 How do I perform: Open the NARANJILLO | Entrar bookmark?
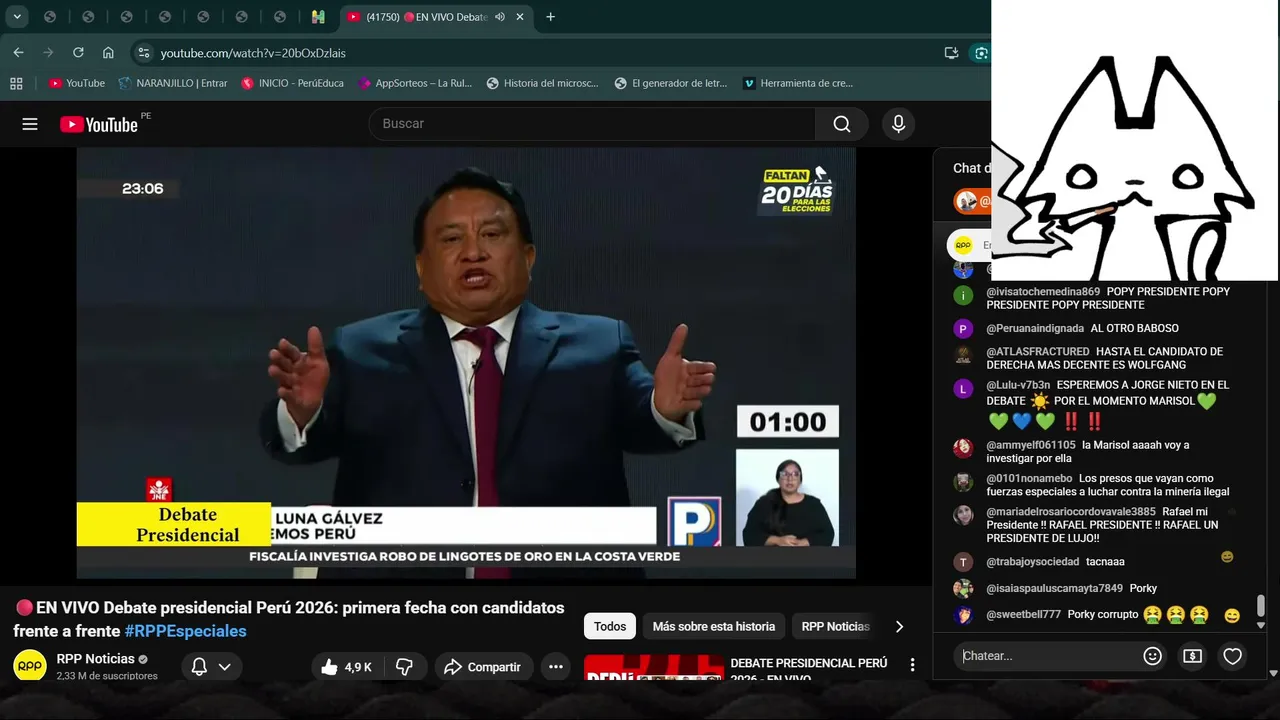pos(172,83)
